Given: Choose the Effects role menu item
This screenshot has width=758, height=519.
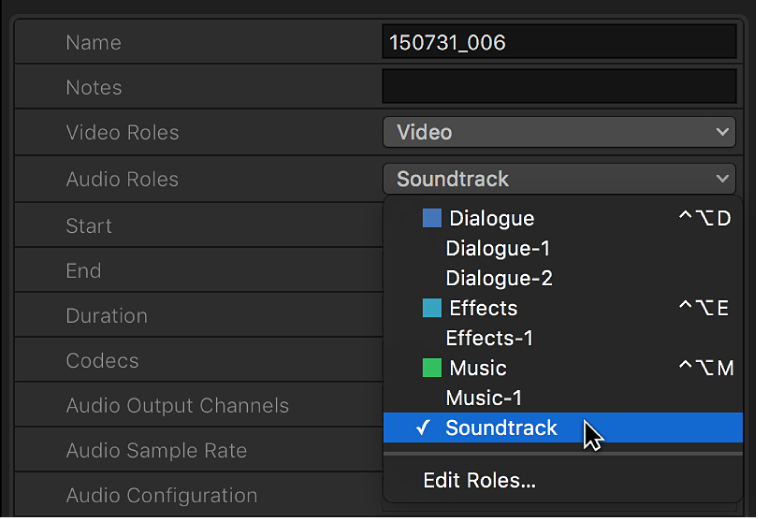Looking at the screenshot, I should (483, 308).
